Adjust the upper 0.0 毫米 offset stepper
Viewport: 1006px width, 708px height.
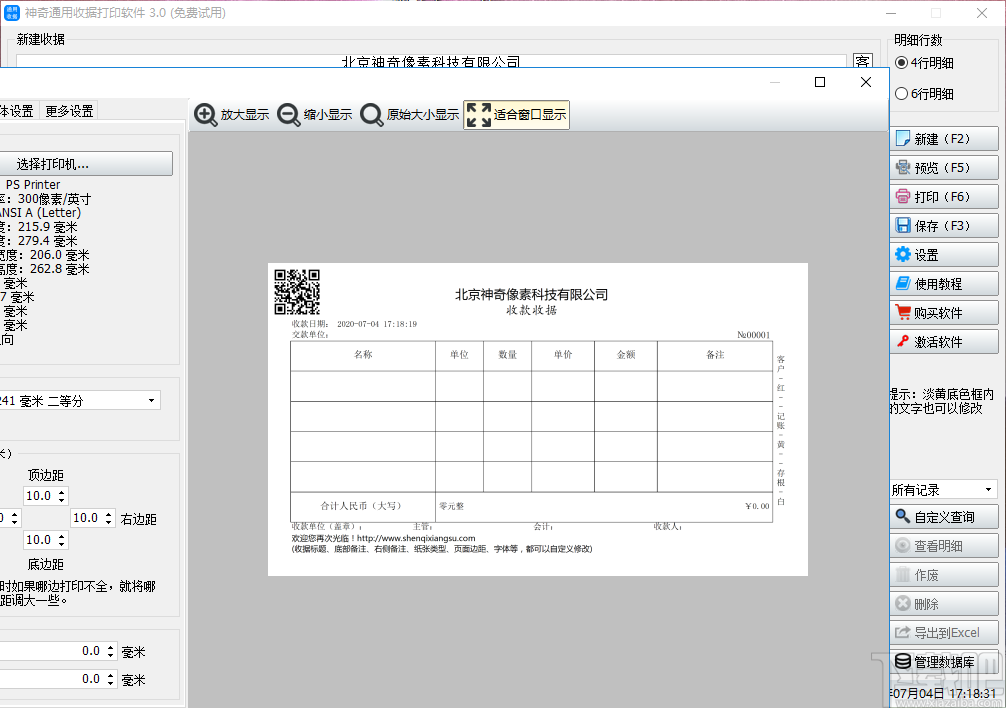click(x=110, y=652)
